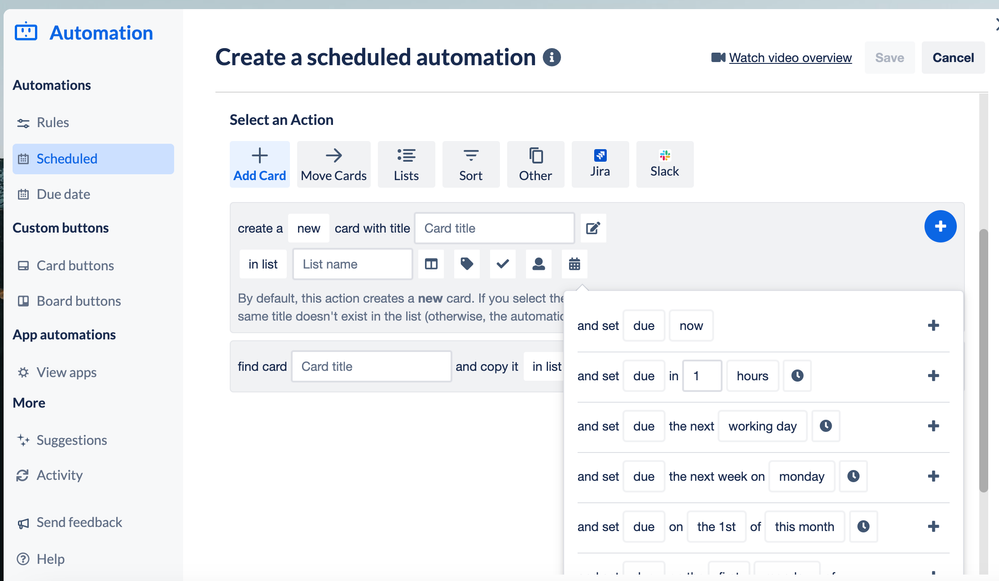The width and height of the screenshot is (999, 581).
Task: Open Scheduled automations in sidebar
Action: click(x=93, y=159)
